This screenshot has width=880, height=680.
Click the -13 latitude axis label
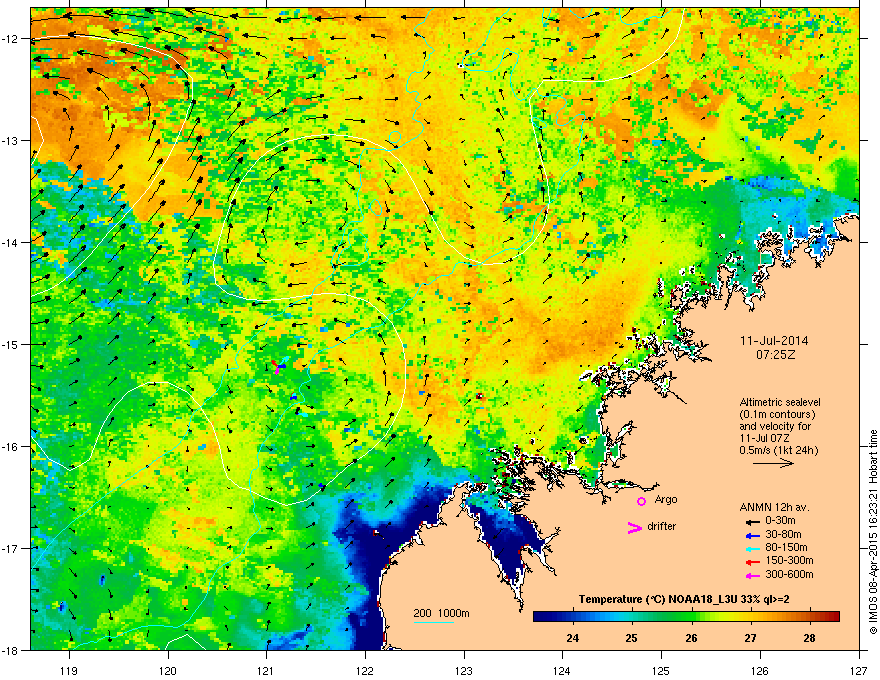pyautogui.click(x=11, y=140)
